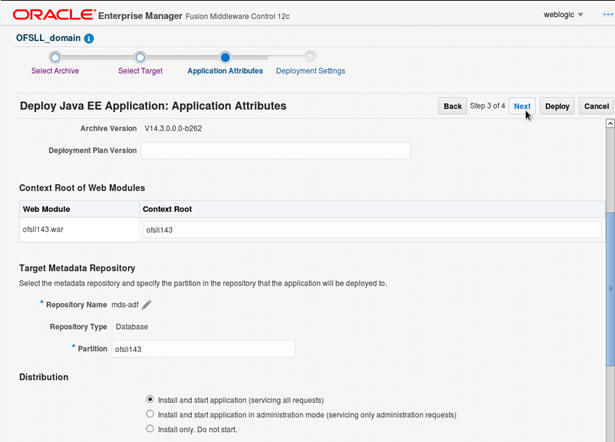Click the Target Metadata Repository heading
Viewport: 615px width, 442px height.
[x=77, y=268]
